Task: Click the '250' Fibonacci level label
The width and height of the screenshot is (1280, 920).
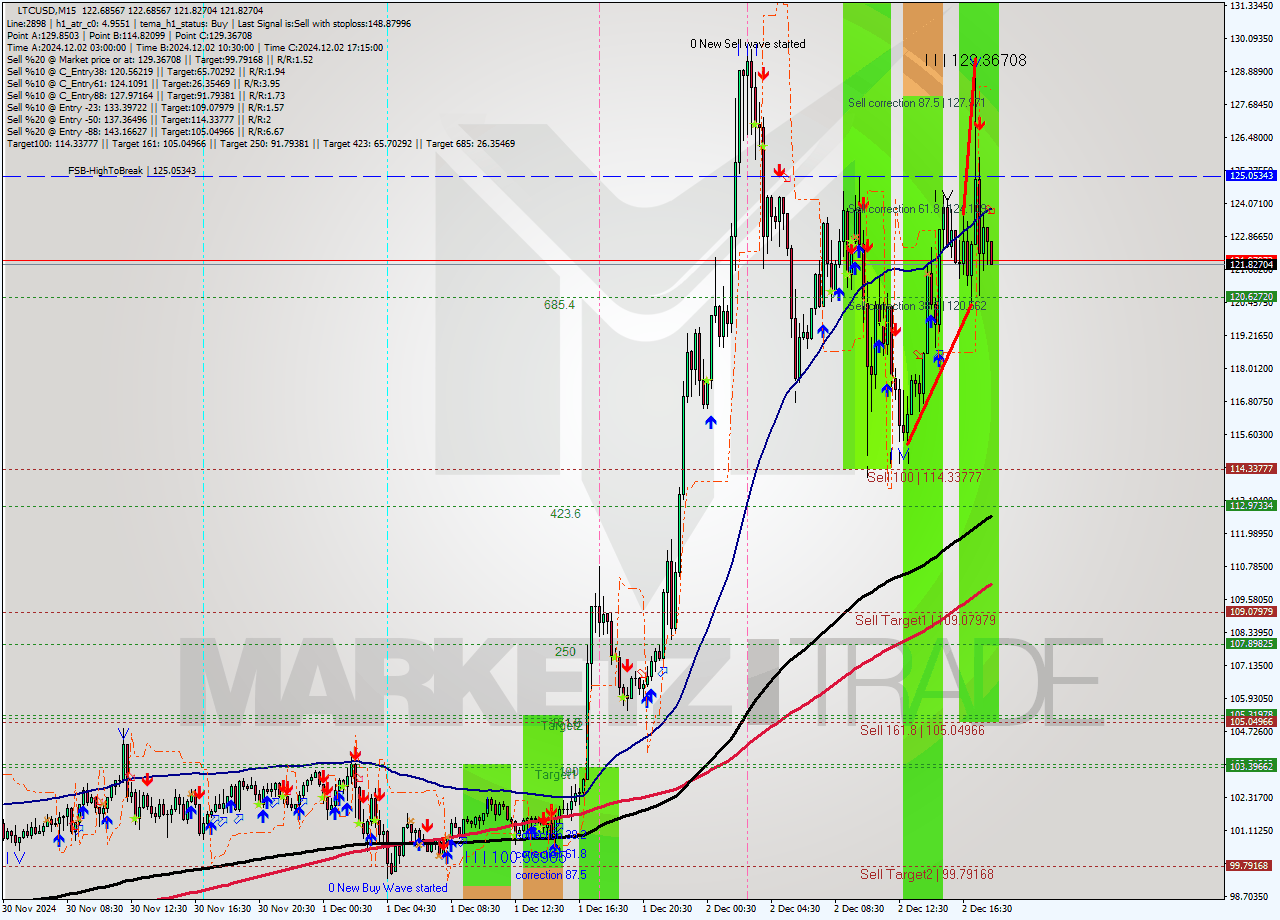Action: pyautogui.click(x=565, y=651)
